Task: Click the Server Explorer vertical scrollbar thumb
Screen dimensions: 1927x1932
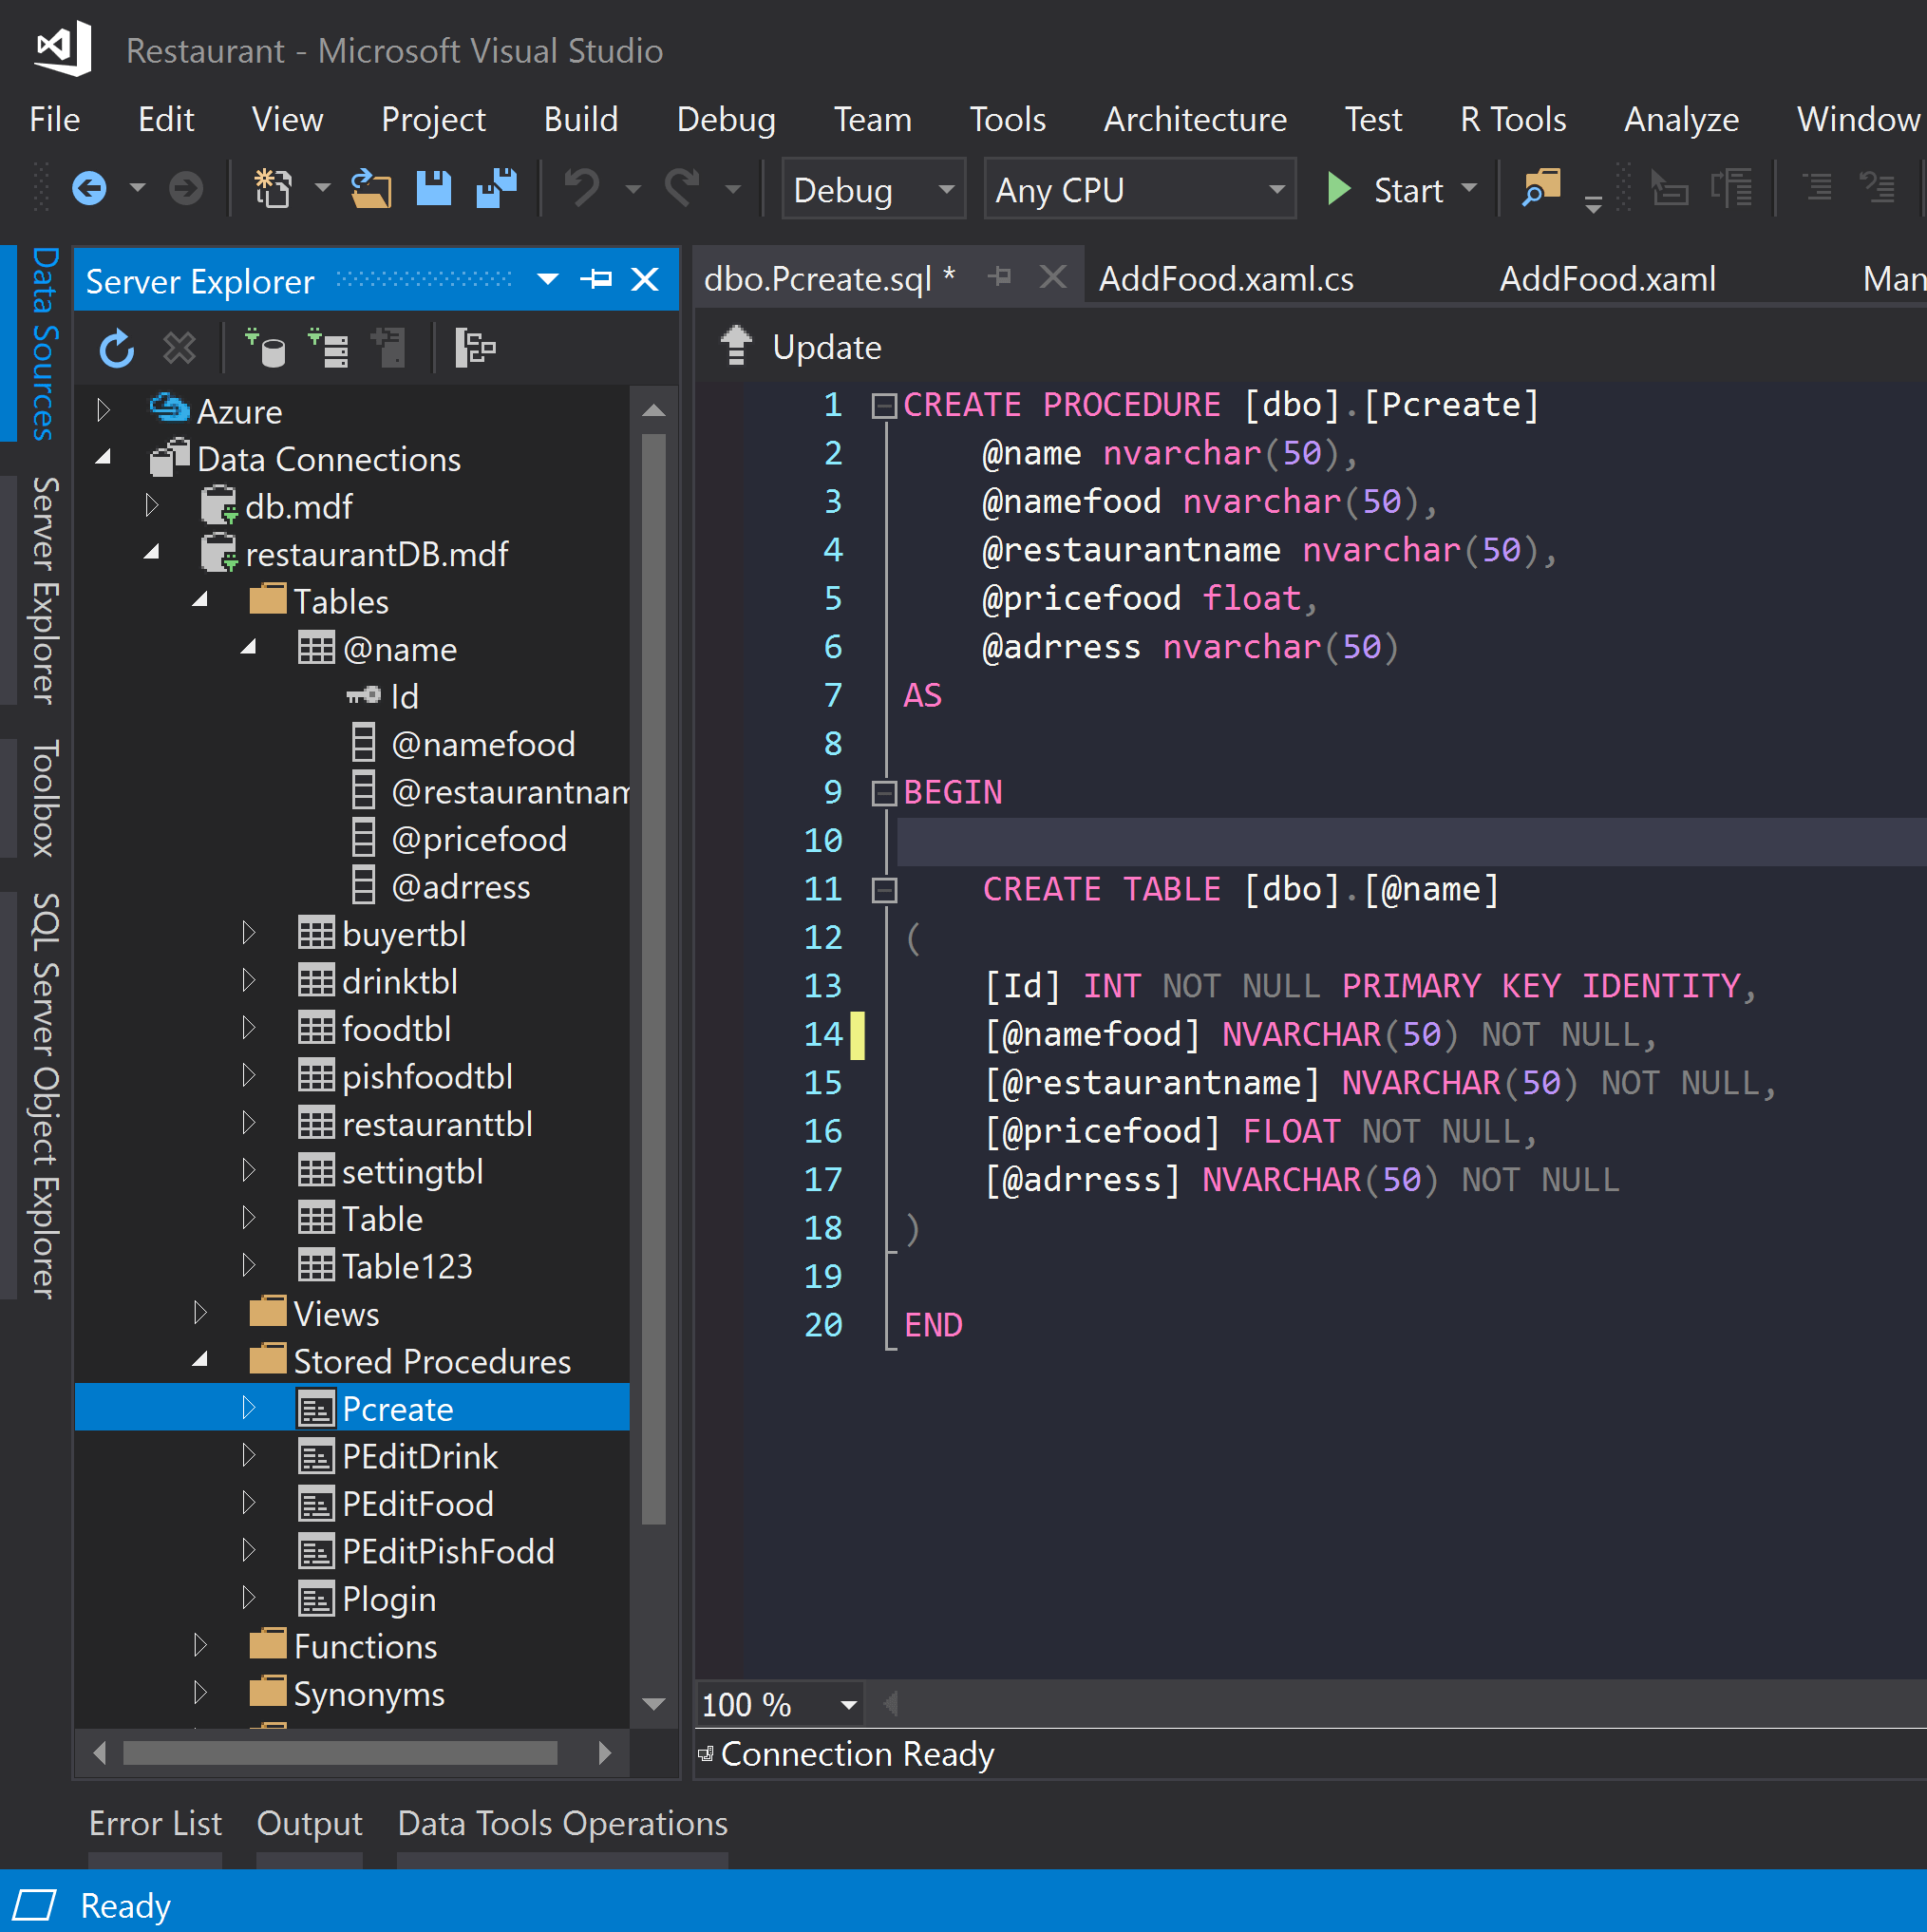Action: point(654,980)
